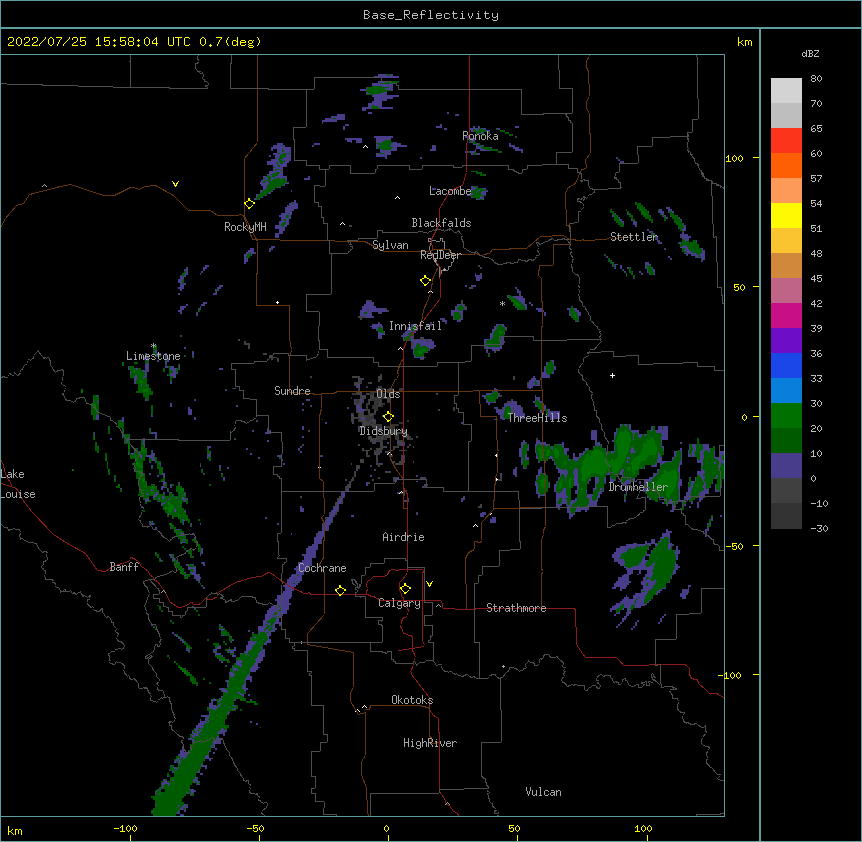Select the Banff label
This screenshot has height=842, width=862.
124,567
